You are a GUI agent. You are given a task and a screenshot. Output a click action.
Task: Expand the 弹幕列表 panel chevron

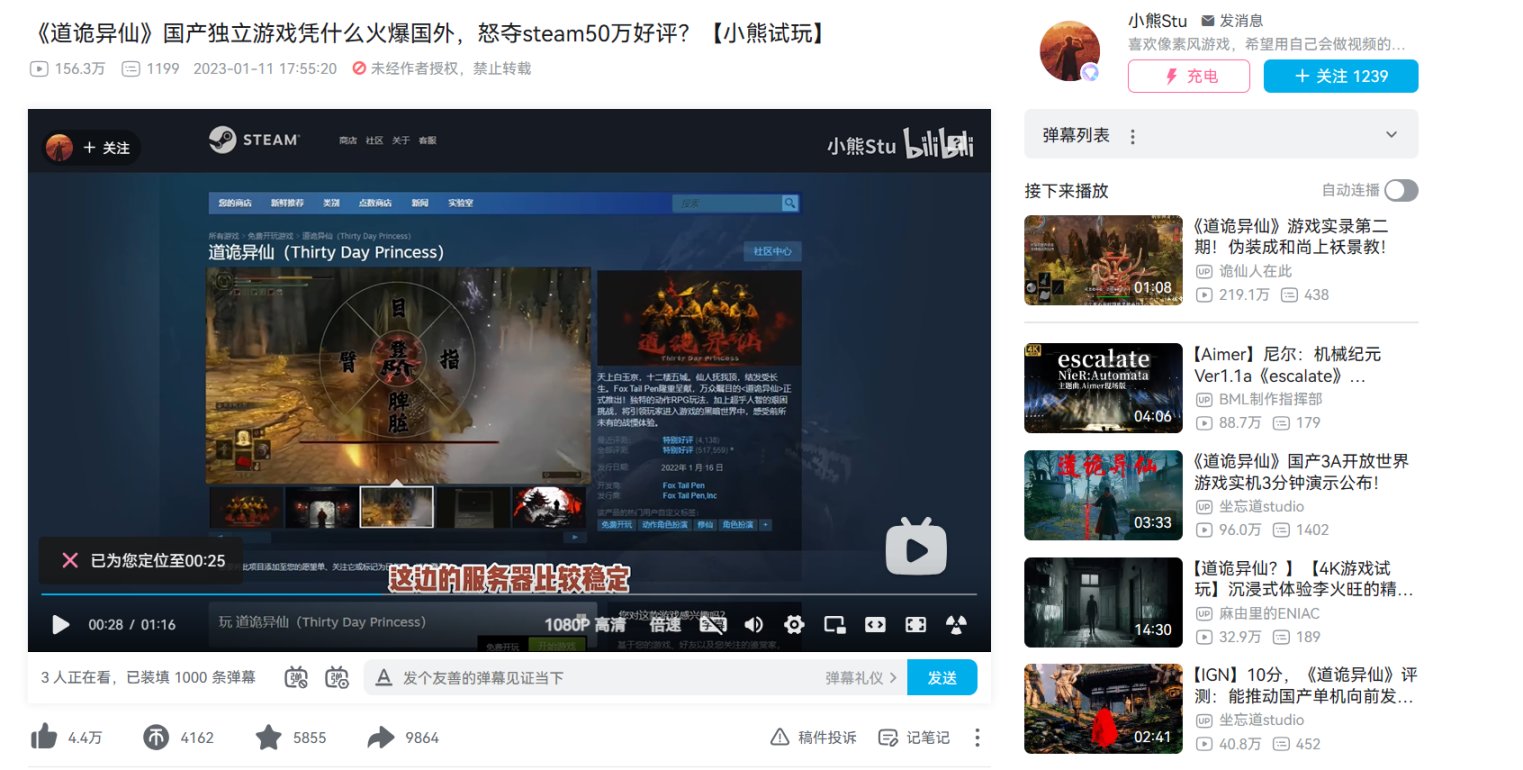pyautogui.click(x=1391, y=135)
